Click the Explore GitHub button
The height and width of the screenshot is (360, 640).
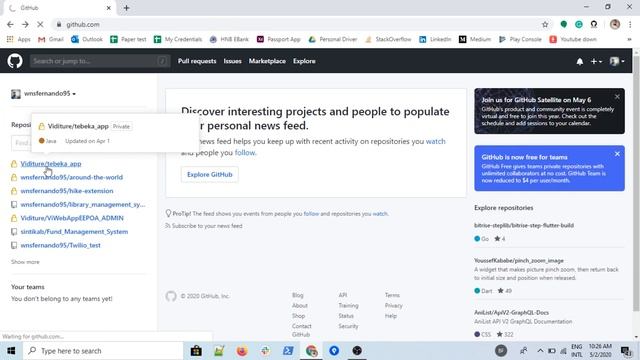209,174
